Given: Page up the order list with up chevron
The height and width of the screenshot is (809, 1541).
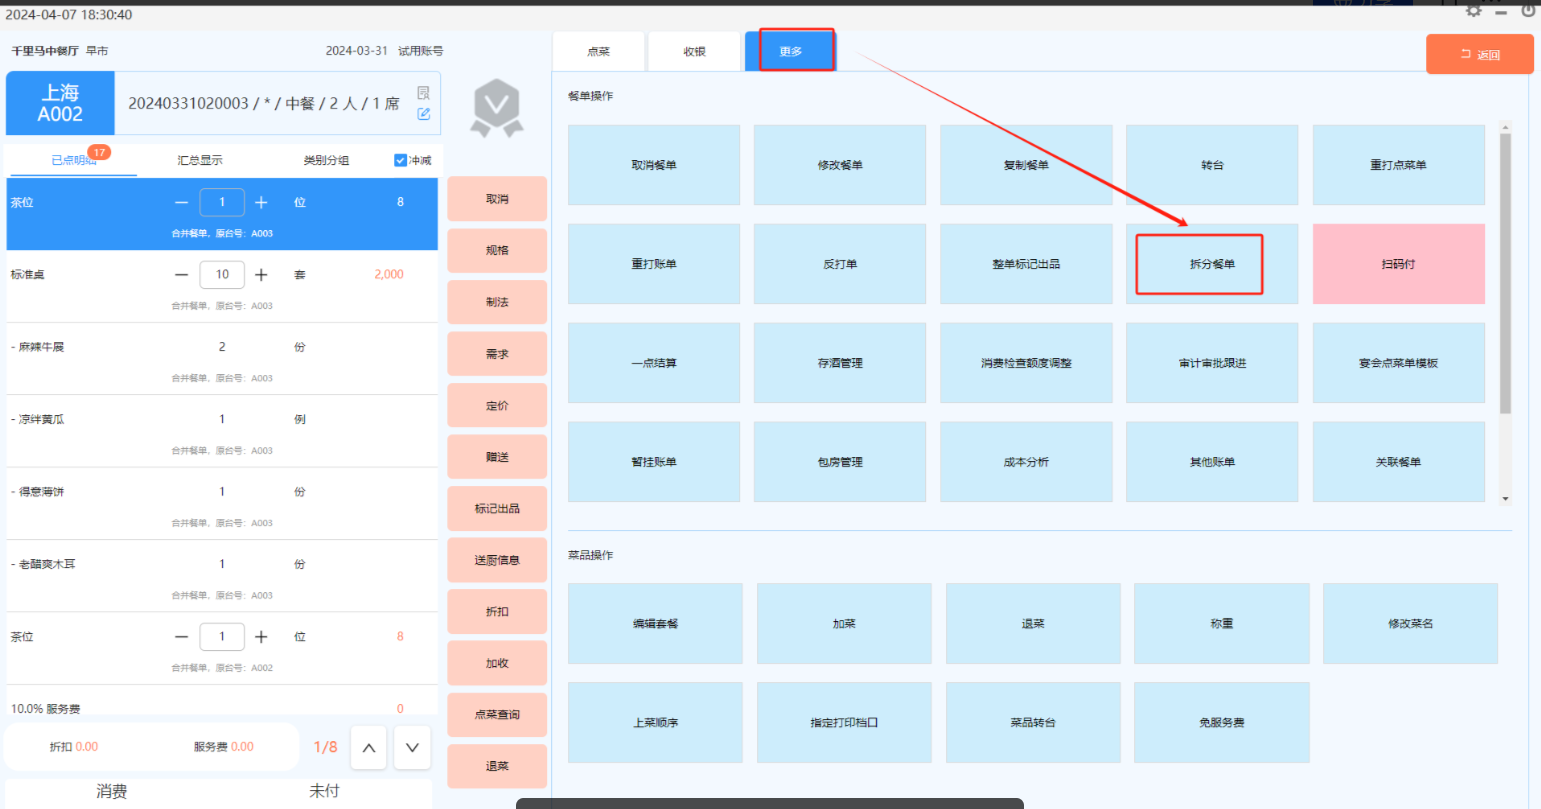Looking at the screenshot, I should pyautogui.click(x=368, y=748).
